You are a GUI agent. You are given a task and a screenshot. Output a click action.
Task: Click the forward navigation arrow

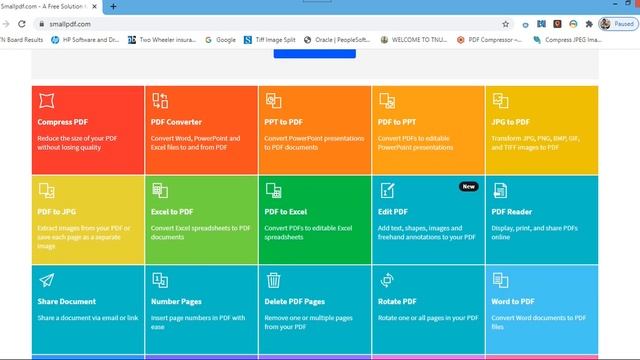(6, 24)
